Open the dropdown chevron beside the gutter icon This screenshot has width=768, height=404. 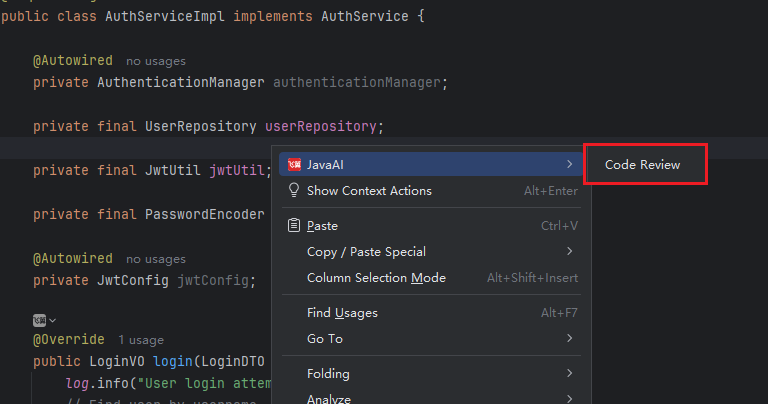pyautogui.click(x=52, y=320)
